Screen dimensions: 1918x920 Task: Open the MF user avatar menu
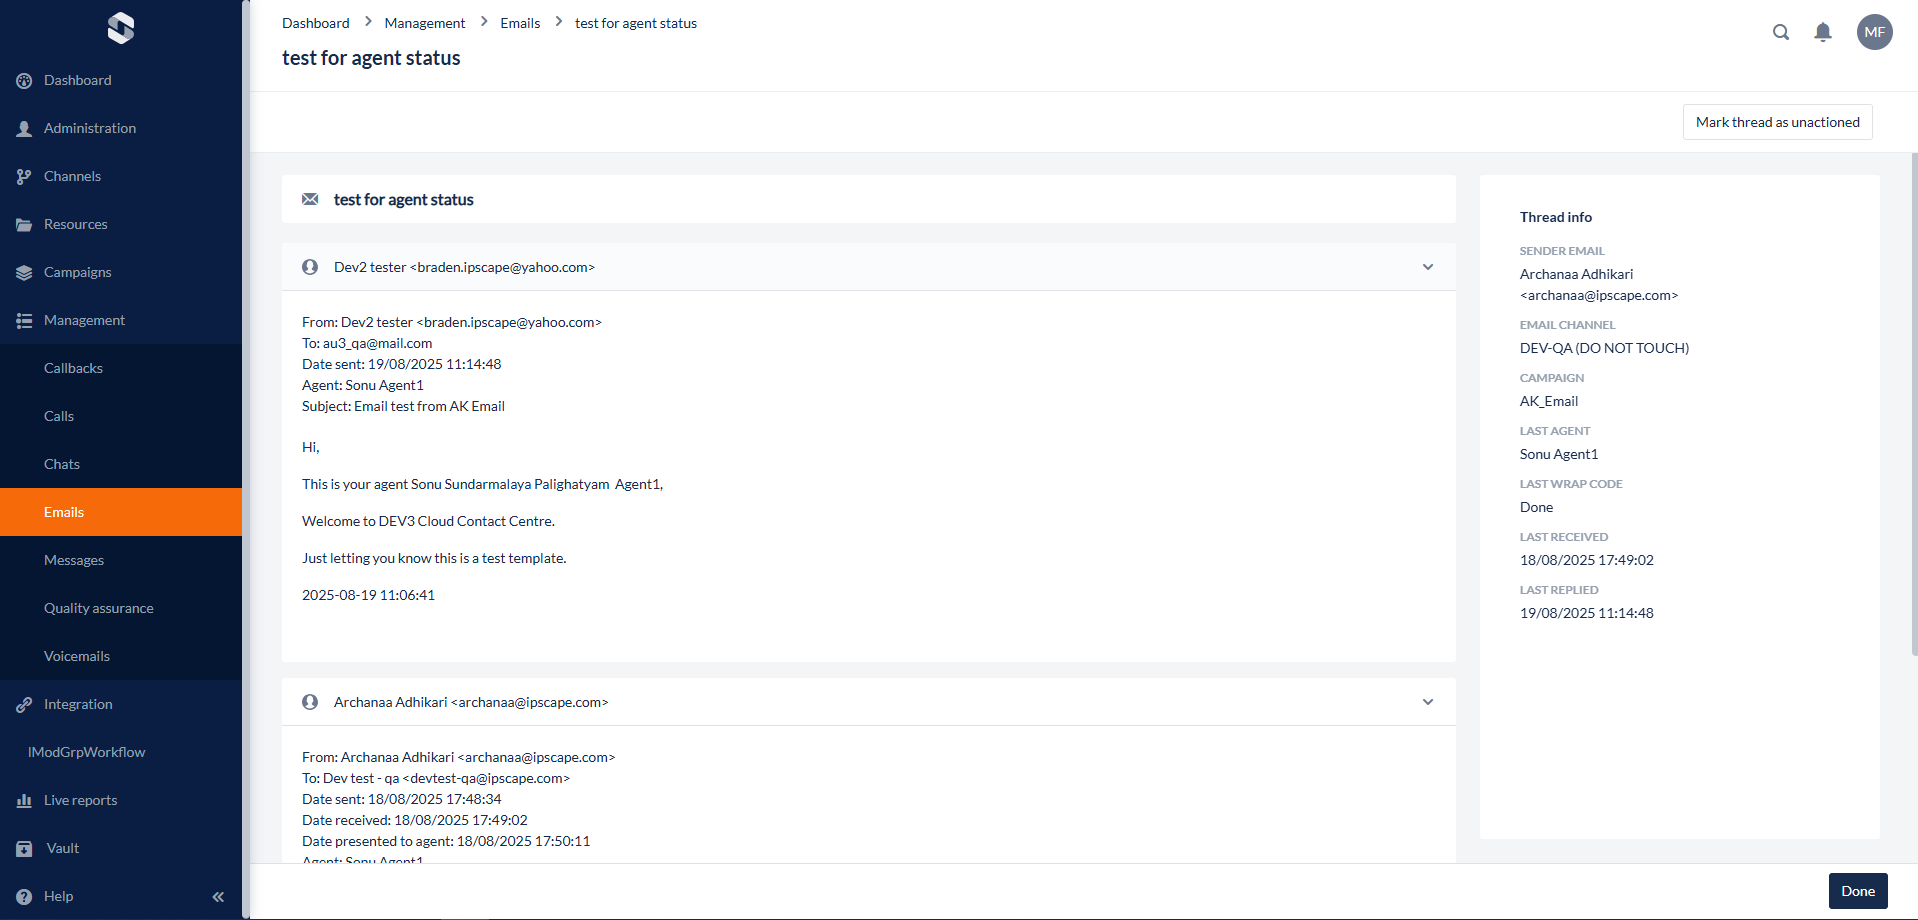coord(1874,32)
